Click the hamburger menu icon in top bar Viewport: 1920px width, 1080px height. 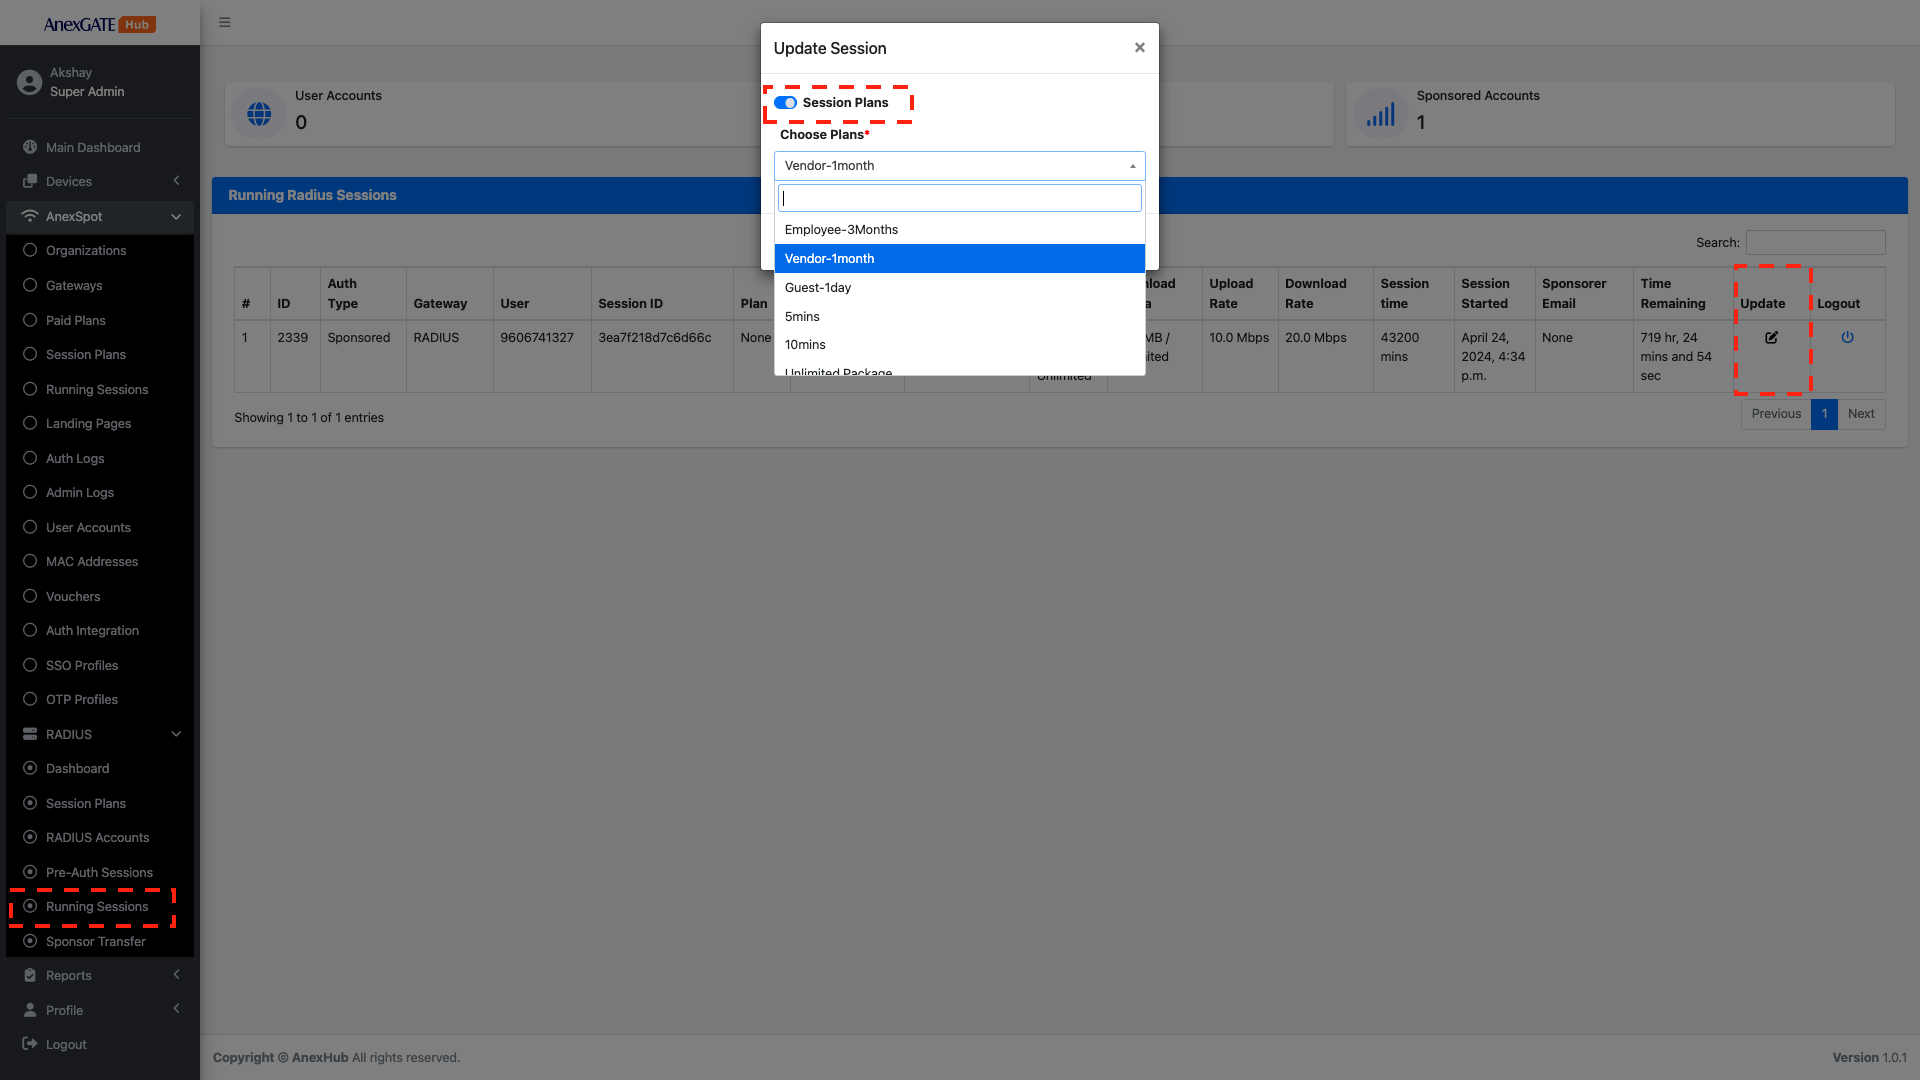[225, 22]
